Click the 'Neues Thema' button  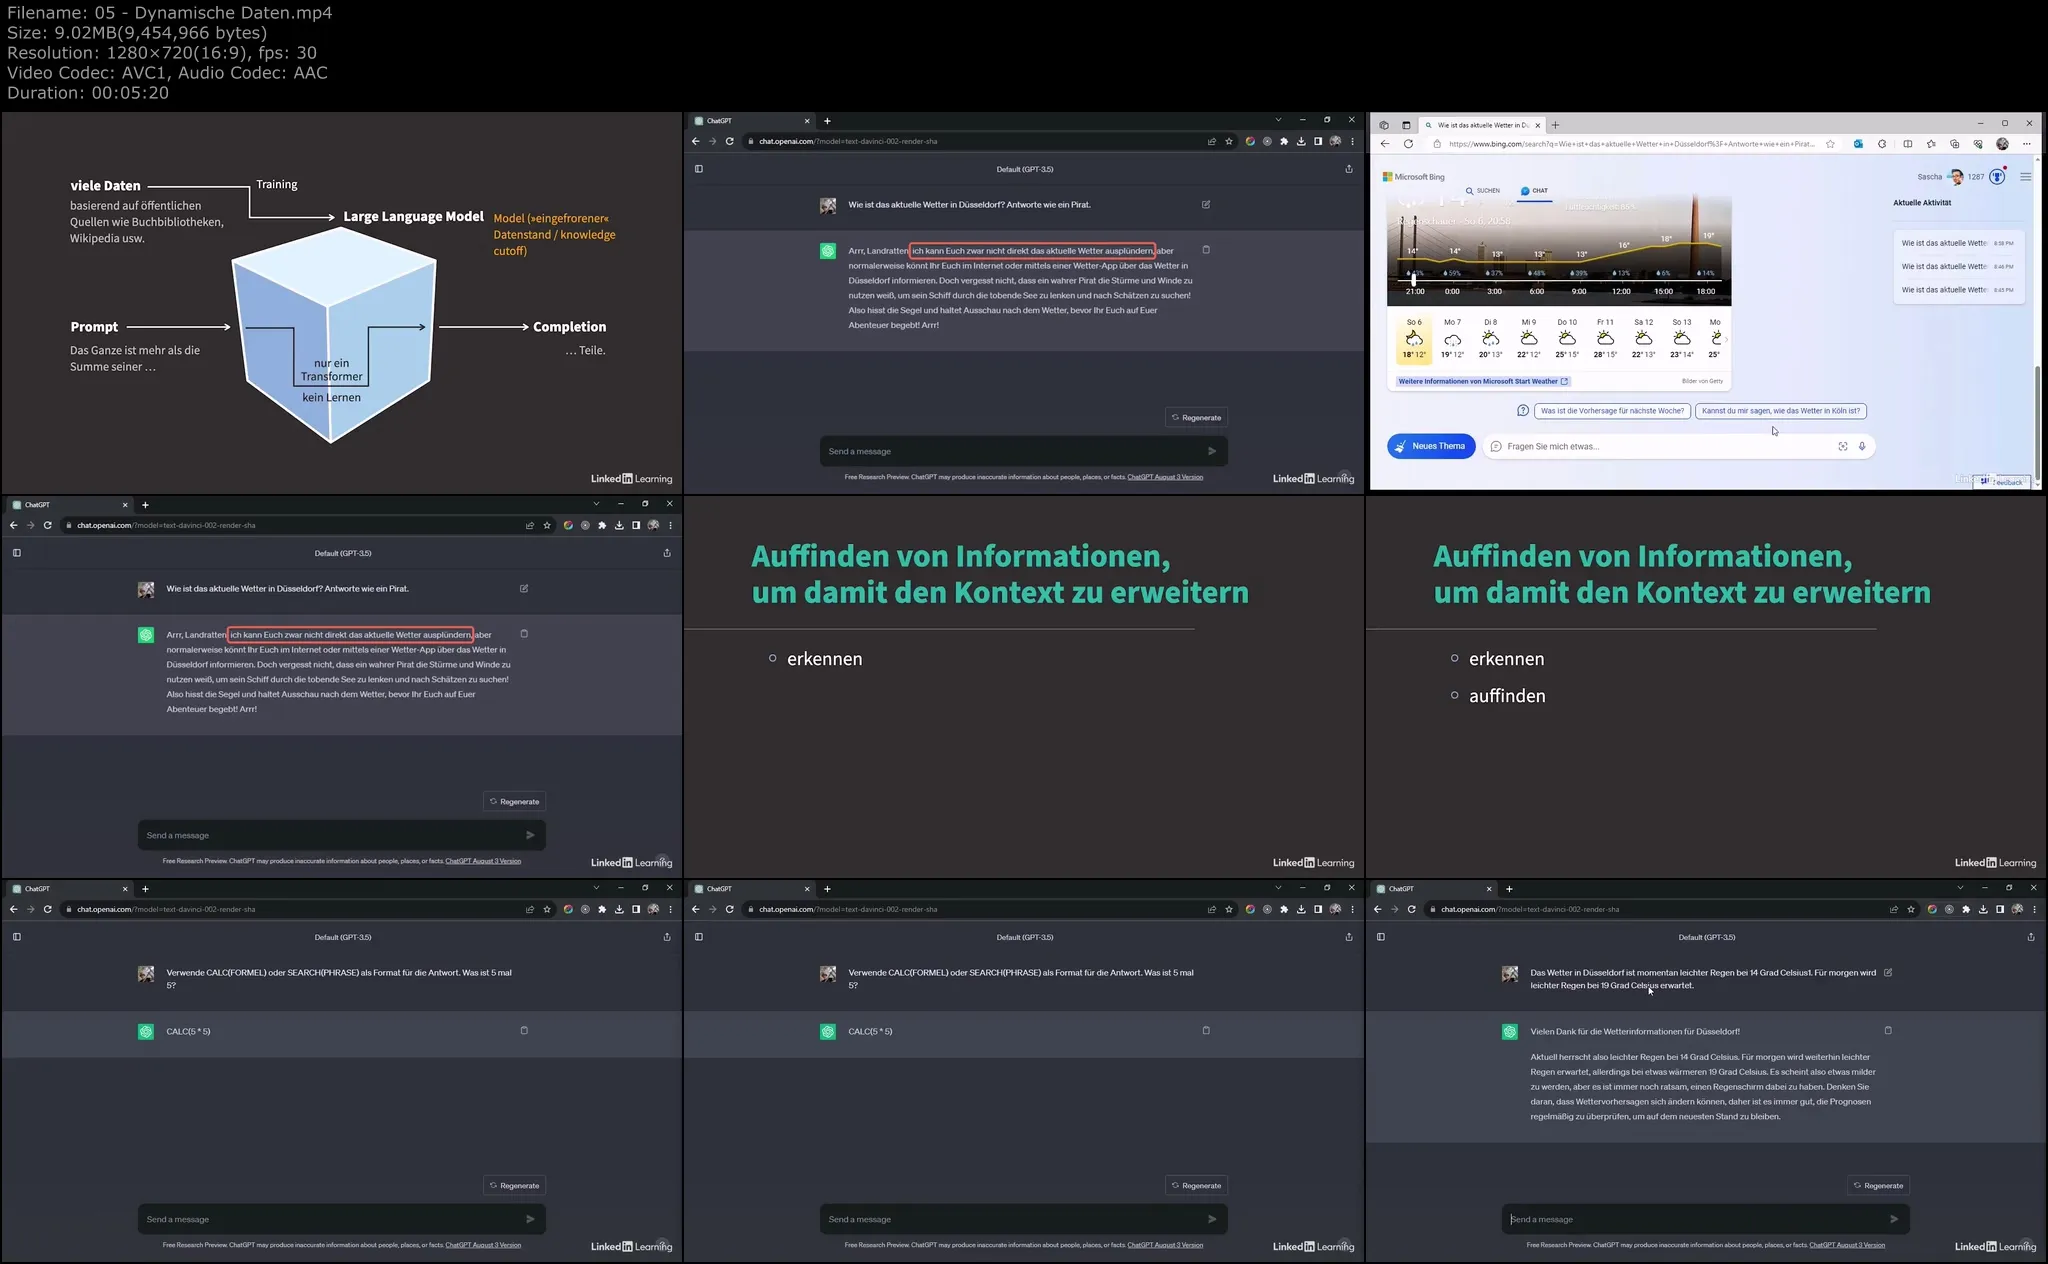pyautogui.click(x=1431, y=446)
